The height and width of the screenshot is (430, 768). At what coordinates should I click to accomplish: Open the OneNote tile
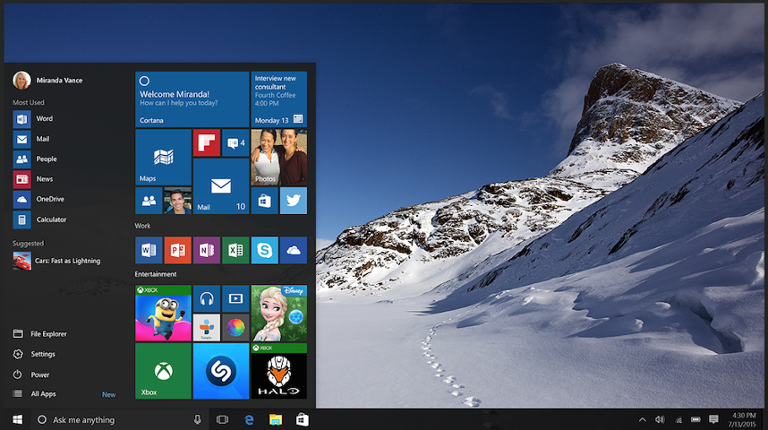[x=206, y=249]
